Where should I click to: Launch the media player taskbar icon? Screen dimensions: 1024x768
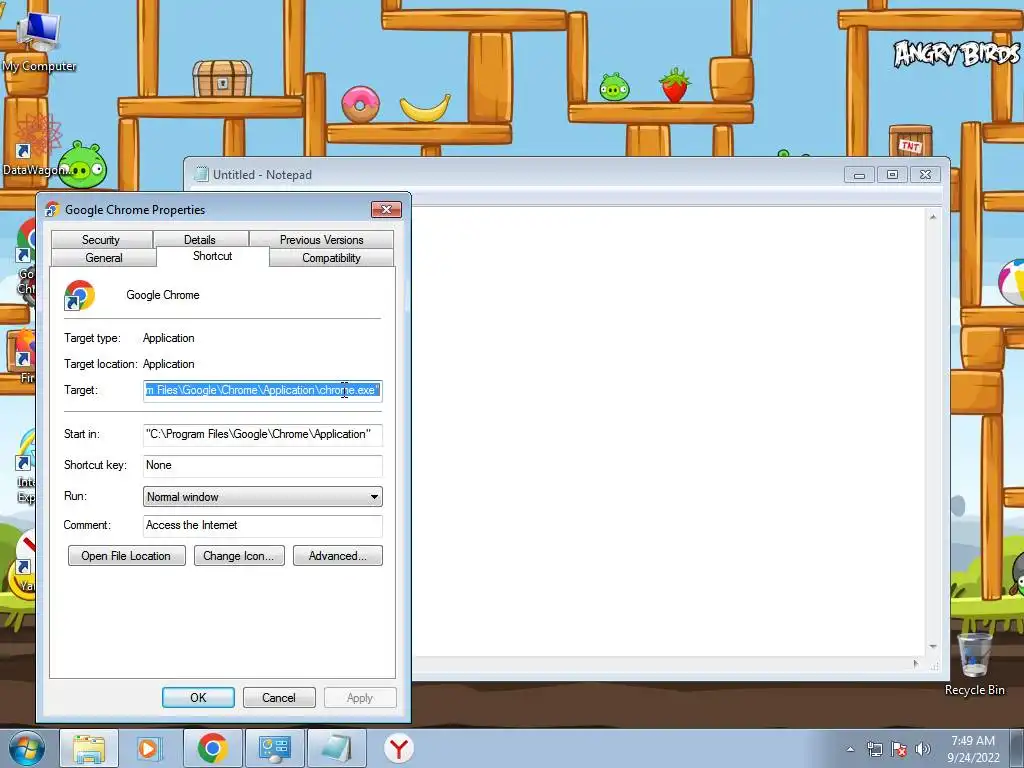click(149, 748)
